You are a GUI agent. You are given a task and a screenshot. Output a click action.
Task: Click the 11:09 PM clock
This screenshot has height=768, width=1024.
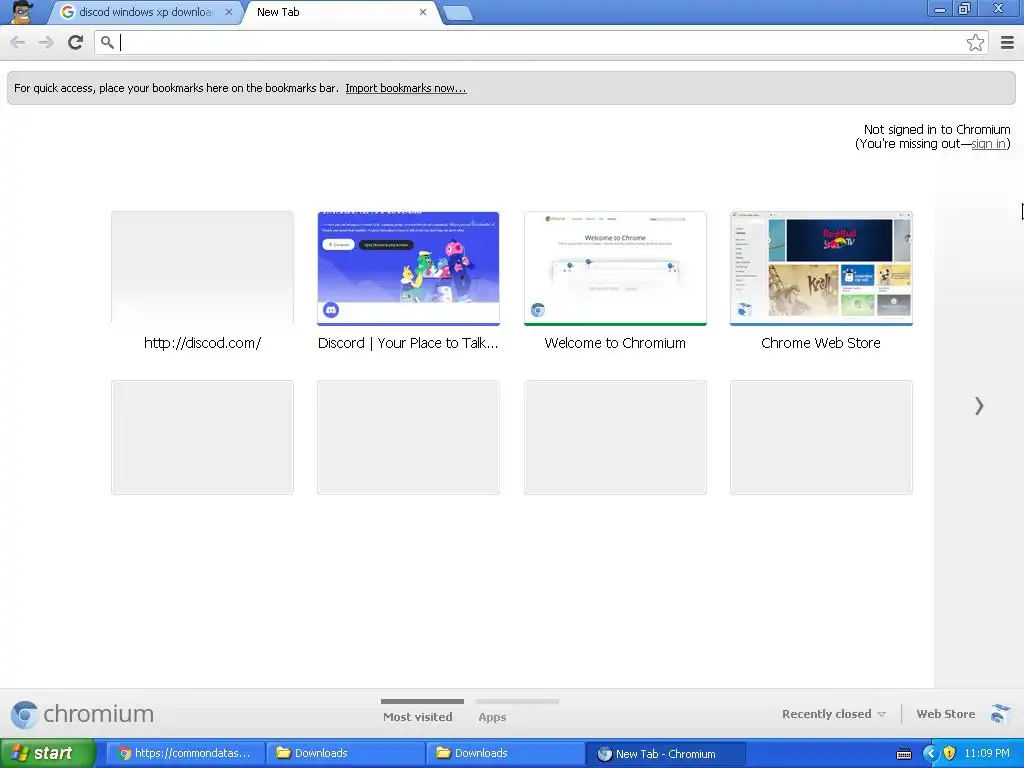click(987, 754)
